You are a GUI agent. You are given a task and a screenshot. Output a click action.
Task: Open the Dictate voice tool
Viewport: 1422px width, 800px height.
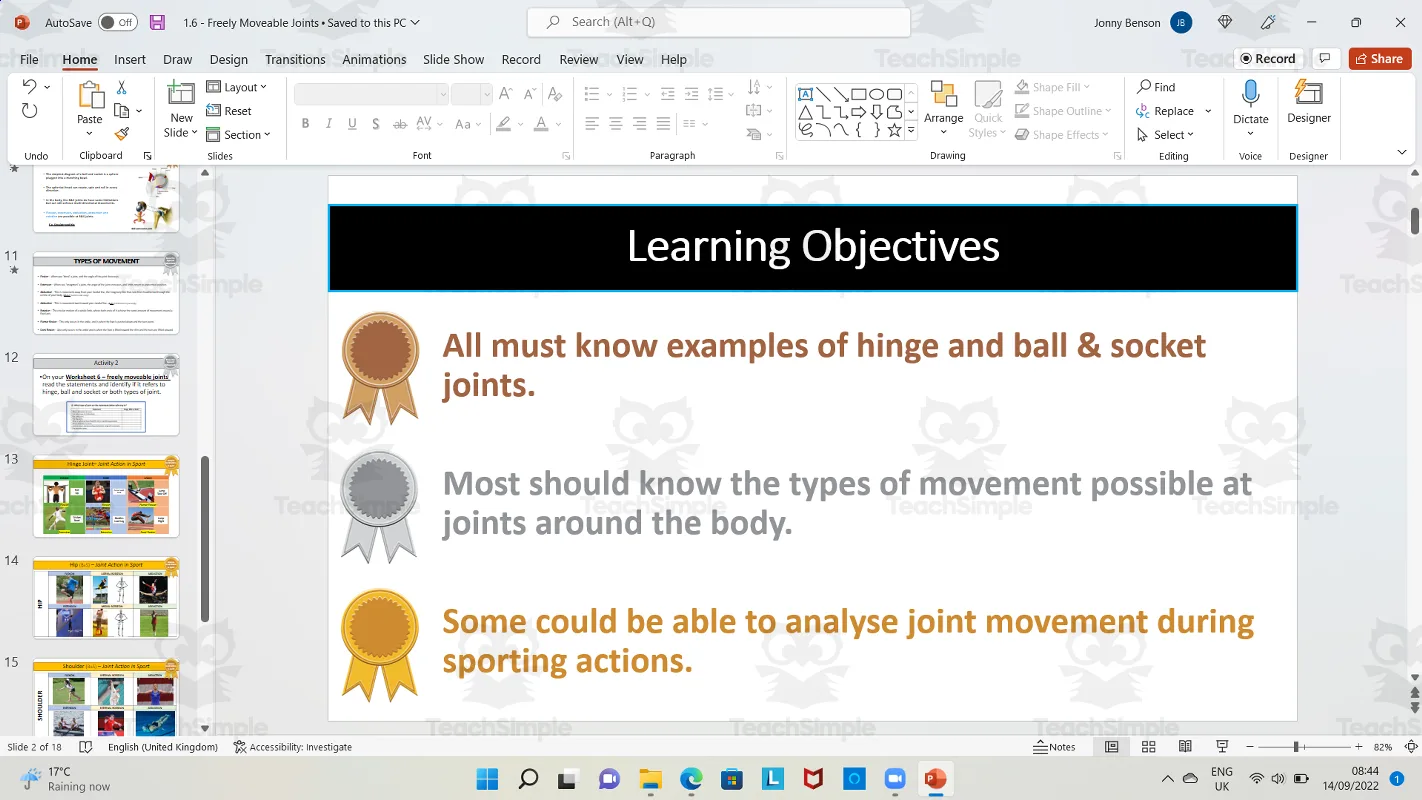pos(1250,104)
